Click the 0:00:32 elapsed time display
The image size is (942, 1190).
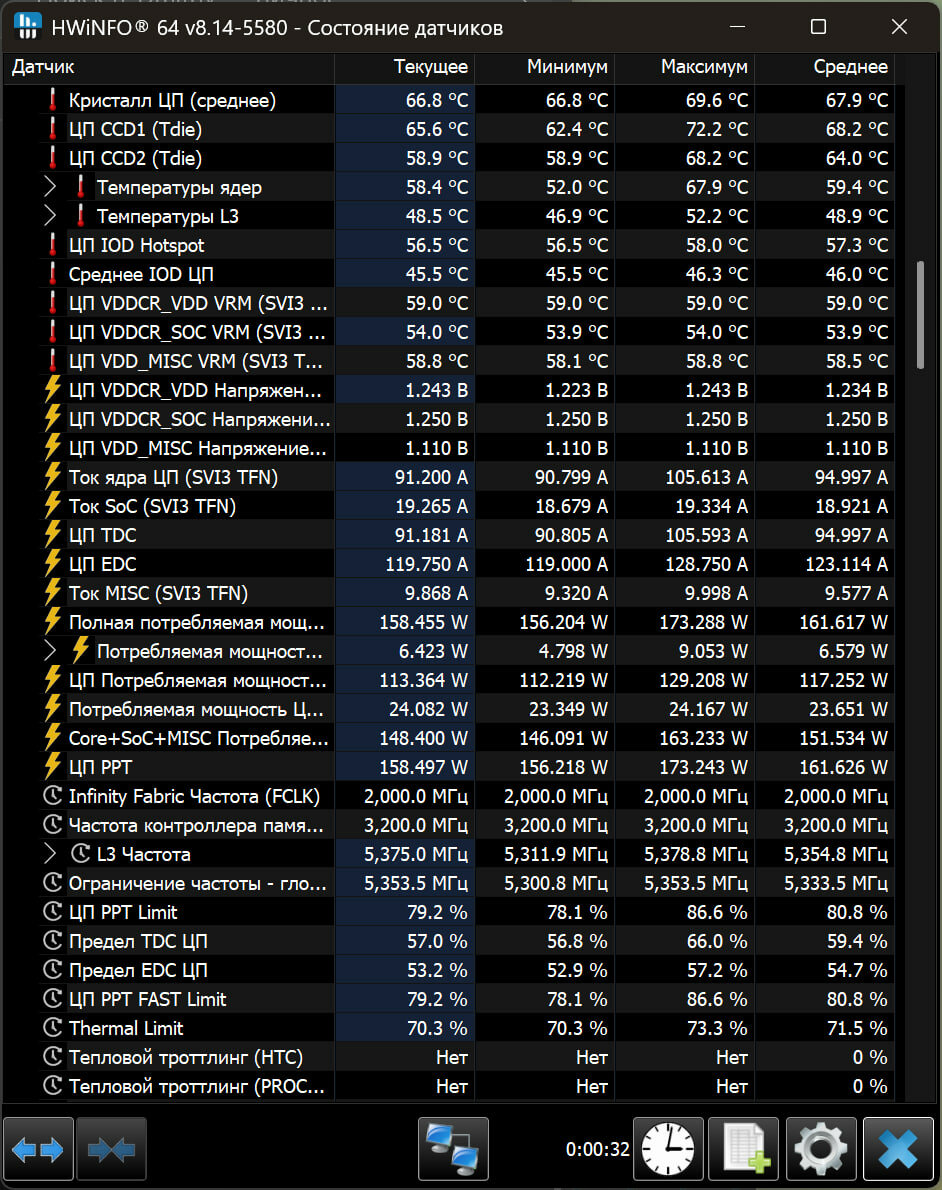pos(597,1149)
